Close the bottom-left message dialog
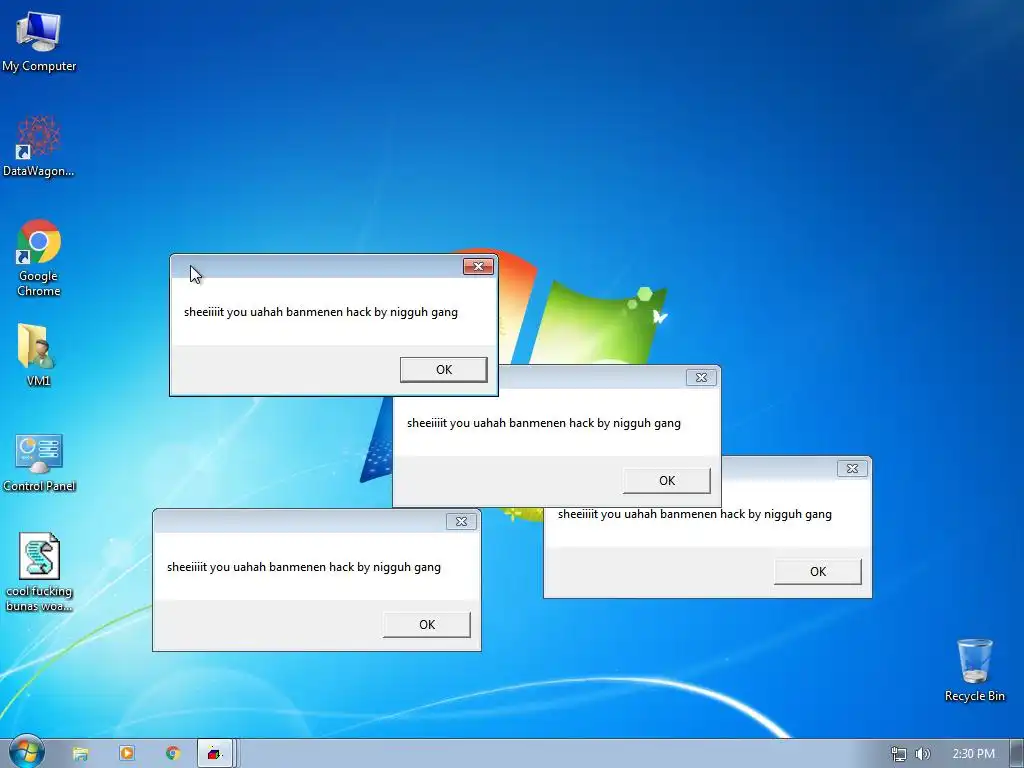The height and width of the screenshot is (768, 1024). (x=461, y=521)
